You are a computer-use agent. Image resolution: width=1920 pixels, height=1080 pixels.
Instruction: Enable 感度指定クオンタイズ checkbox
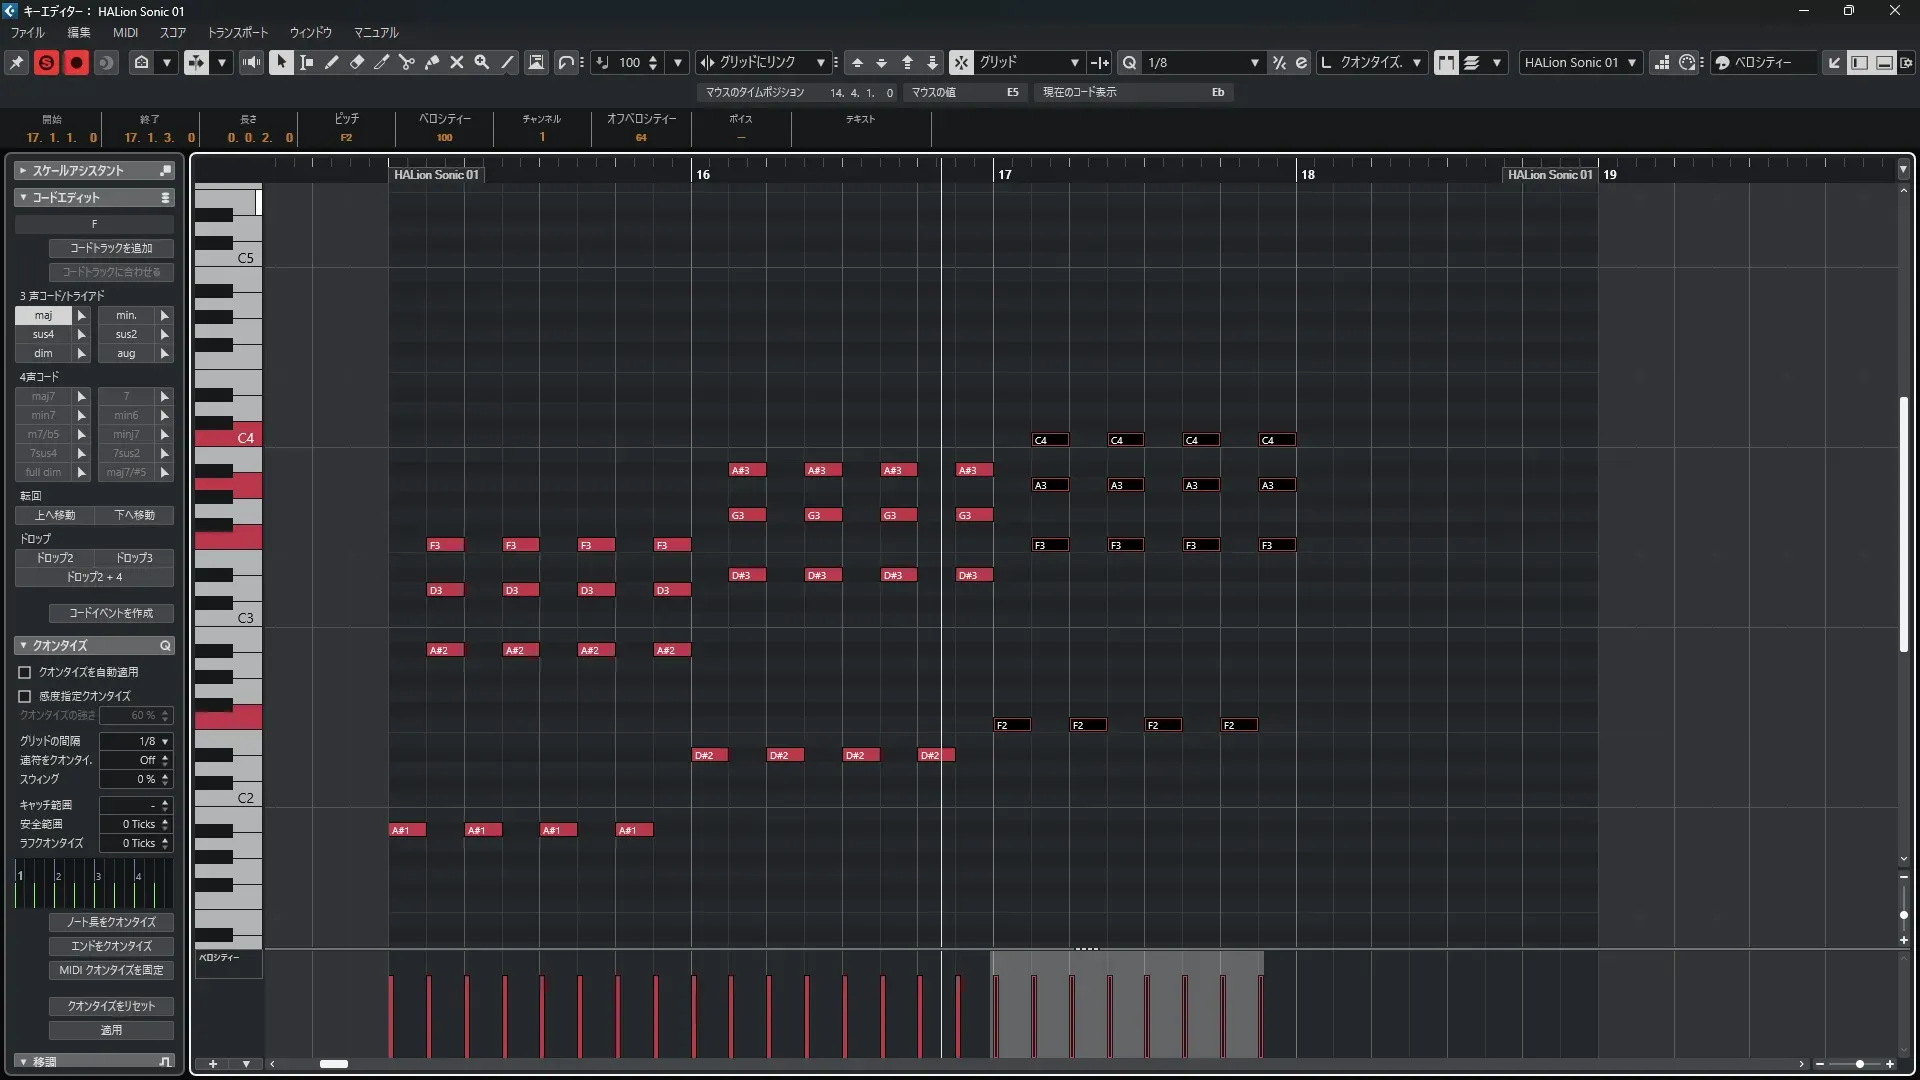(x=25, y=696)
